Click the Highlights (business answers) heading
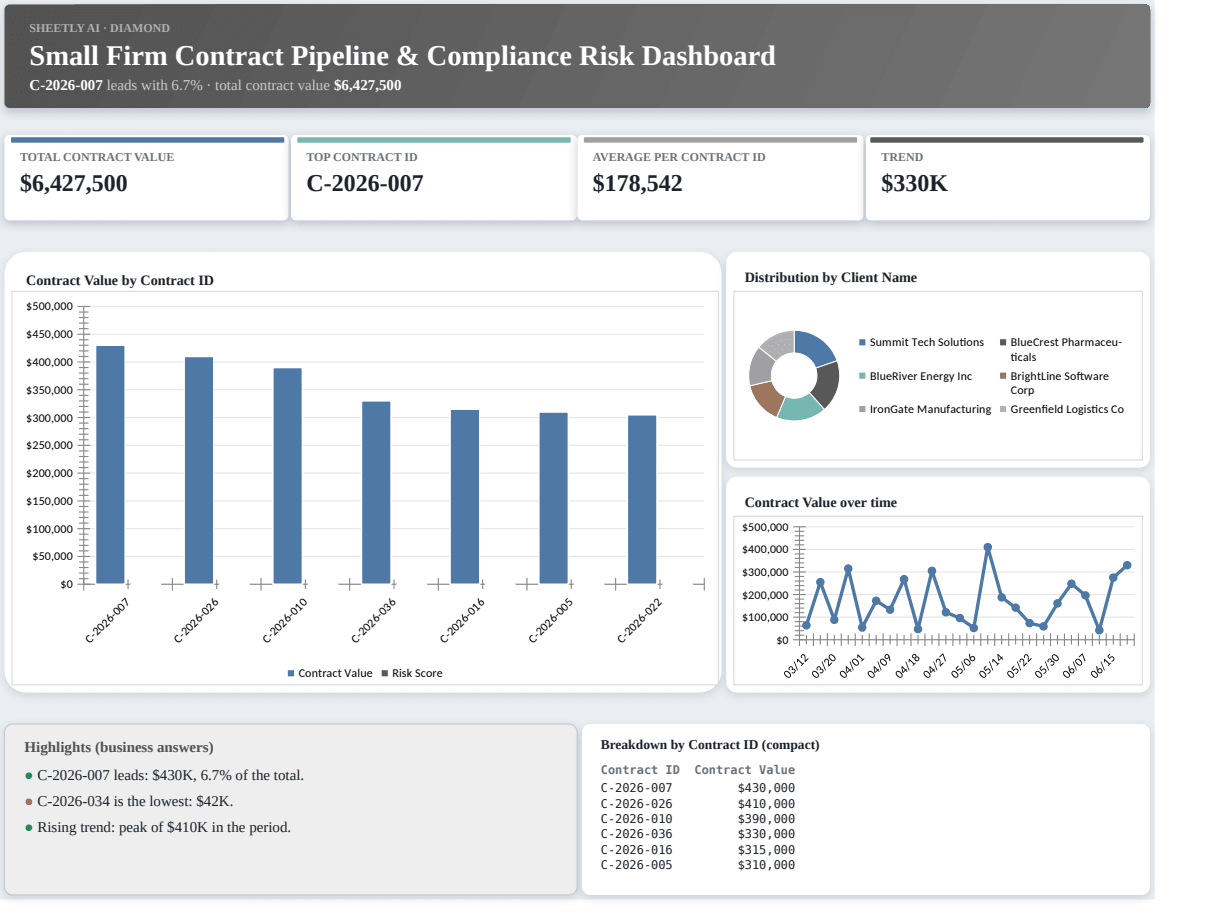The height and width of the screenshot is (922, 1227). click(x=119, y=747)
